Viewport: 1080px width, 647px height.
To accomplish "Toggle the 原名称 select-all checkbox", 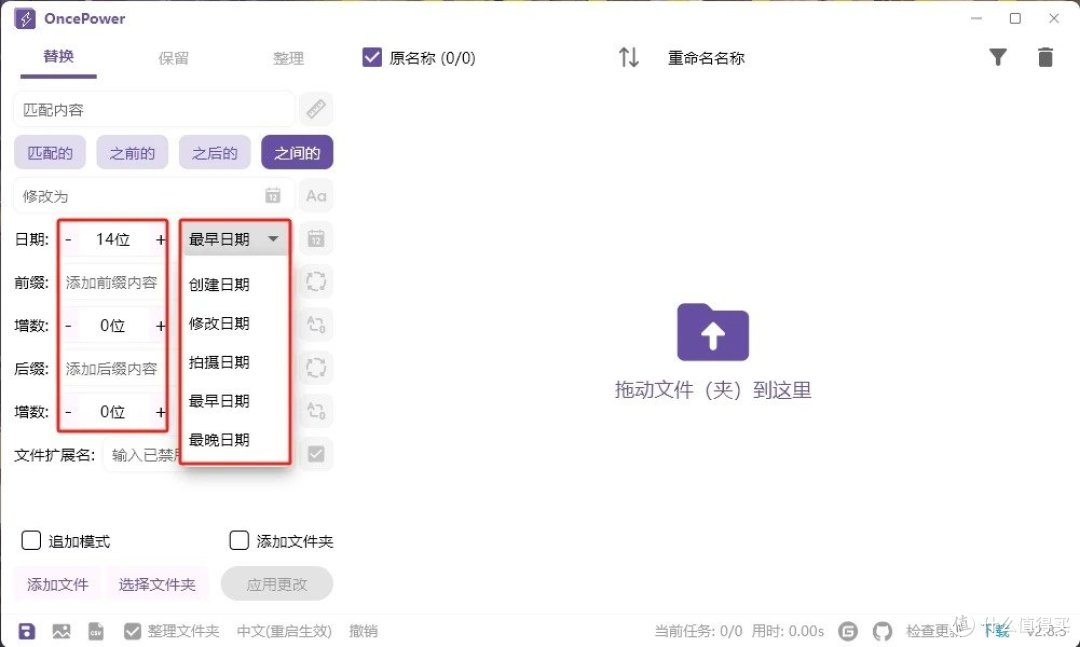I will click(x=371, y=57).
